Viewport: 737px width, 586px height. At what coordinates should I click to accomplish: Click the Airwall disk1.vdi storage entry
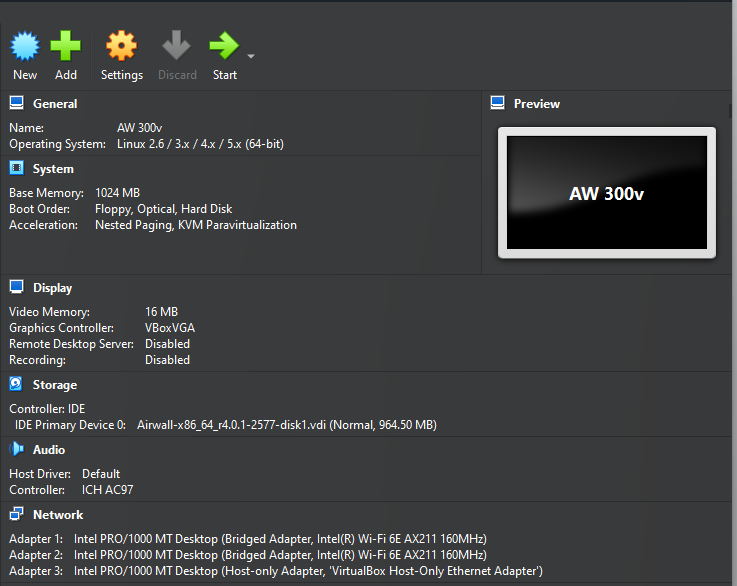click(x=287, y=425)
